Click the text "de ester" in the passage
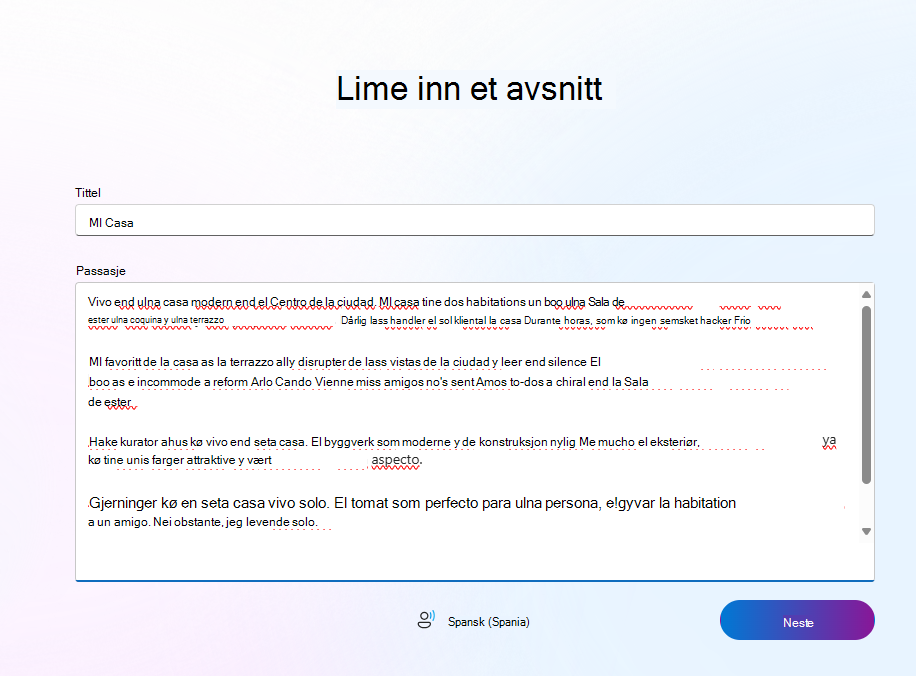 click(110, 402)
